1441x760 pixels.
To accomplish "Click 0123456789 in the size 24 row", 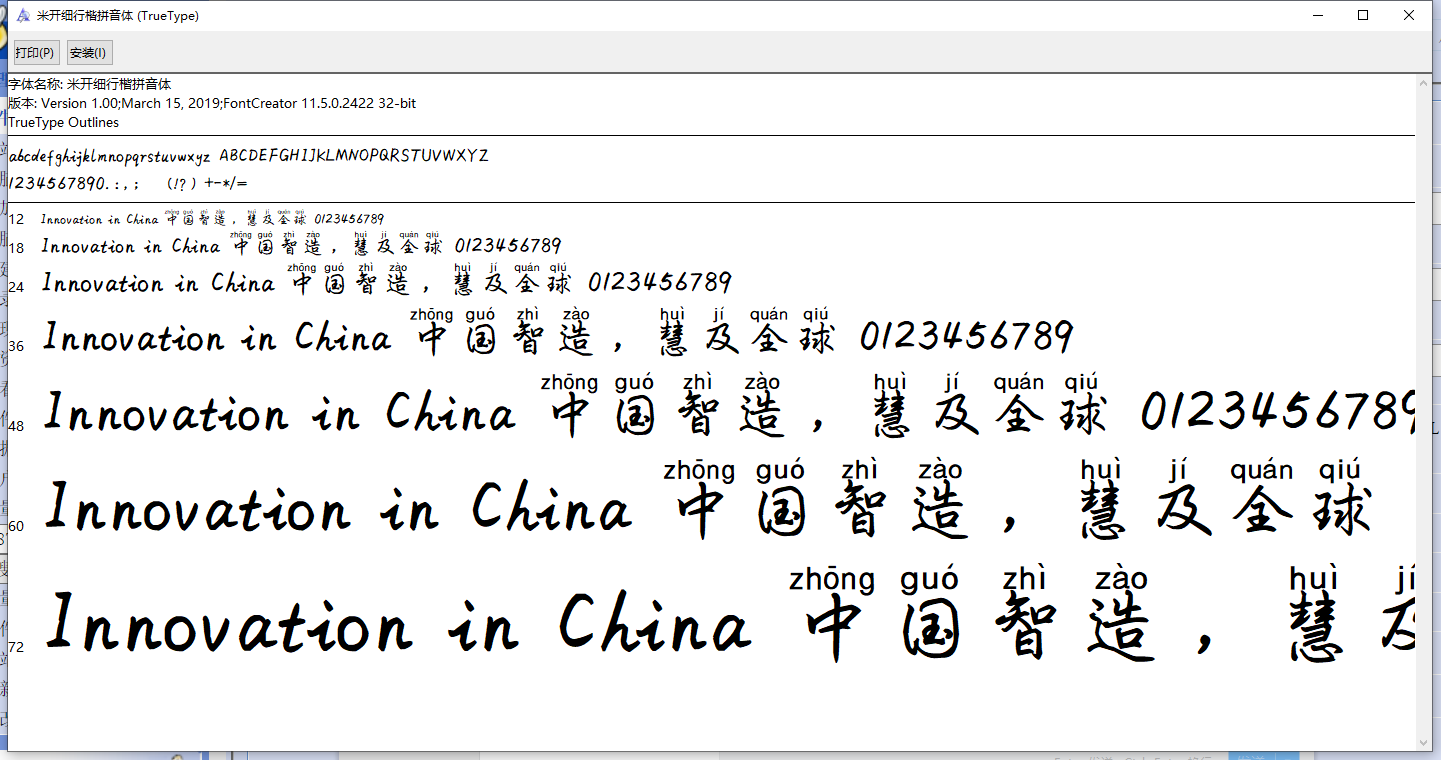I will 660,283.
